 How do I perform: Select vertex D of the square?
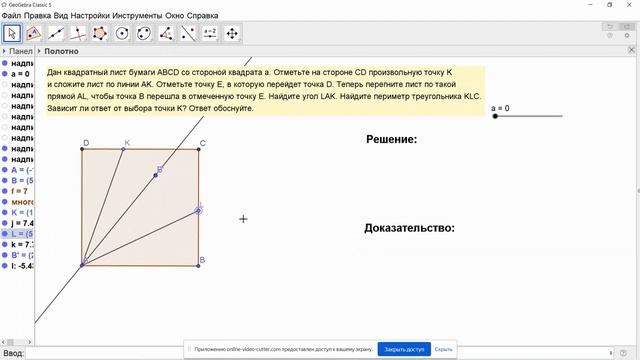tap(82, 149)
